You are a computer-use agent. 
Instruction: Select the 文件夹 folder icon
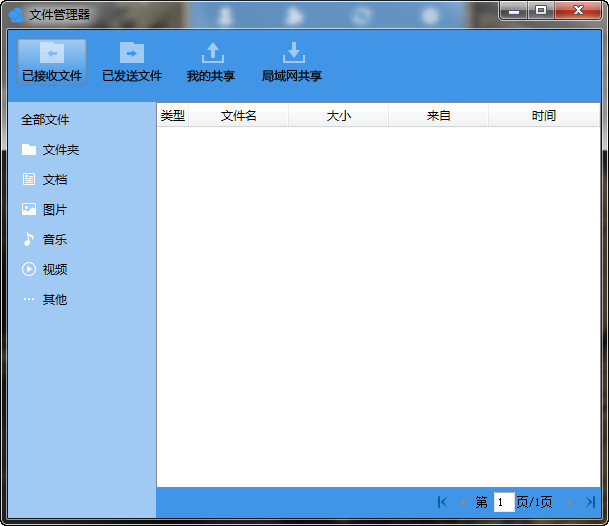29,150
